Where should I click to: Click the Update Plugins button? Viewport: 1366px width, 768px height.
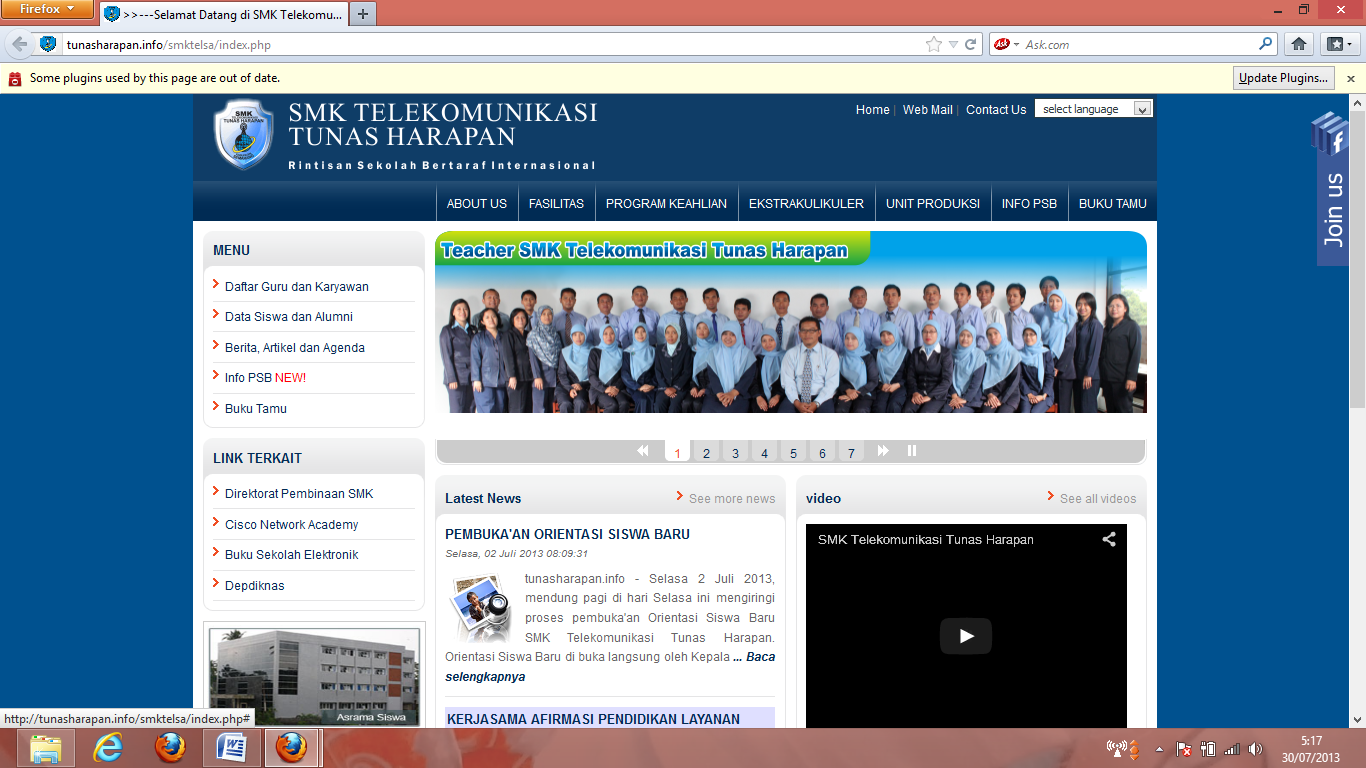[x=1283, y=77]
